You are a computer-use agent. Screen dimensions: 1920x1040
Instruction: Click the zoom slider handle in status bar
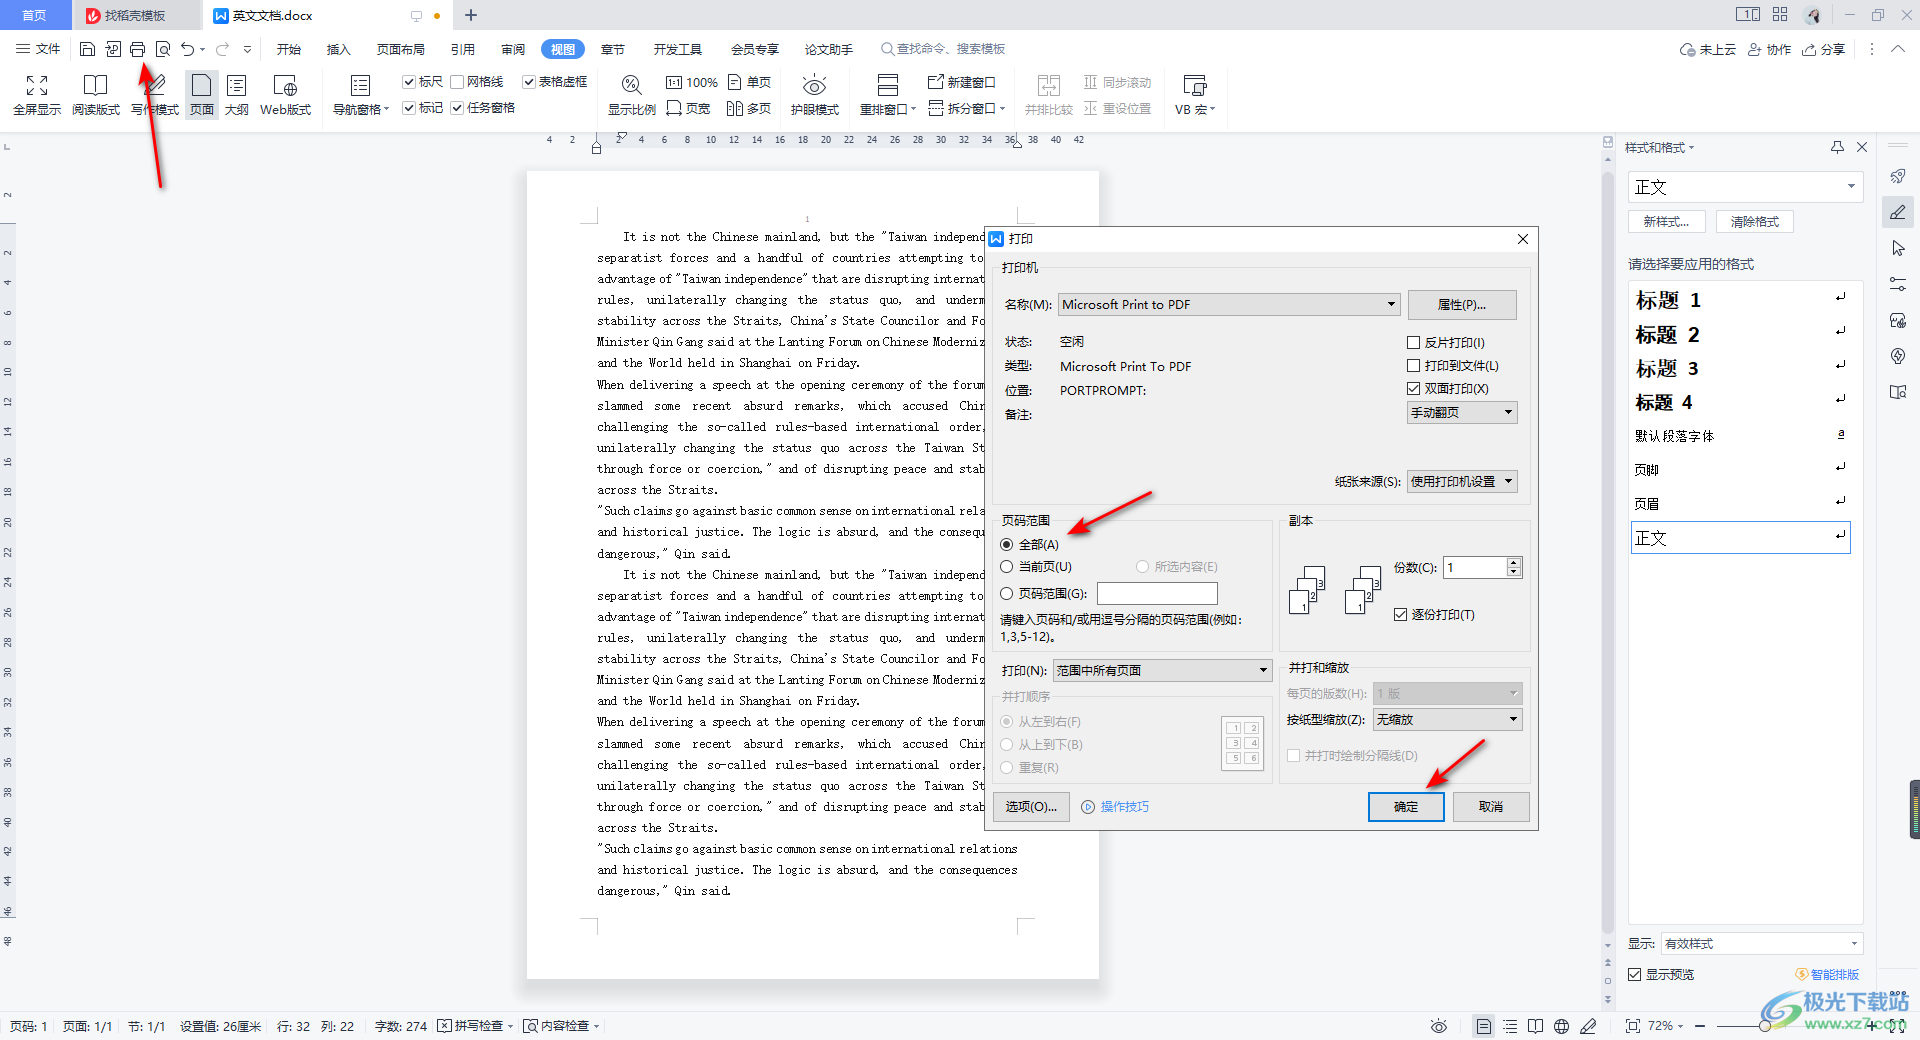1765,1026
